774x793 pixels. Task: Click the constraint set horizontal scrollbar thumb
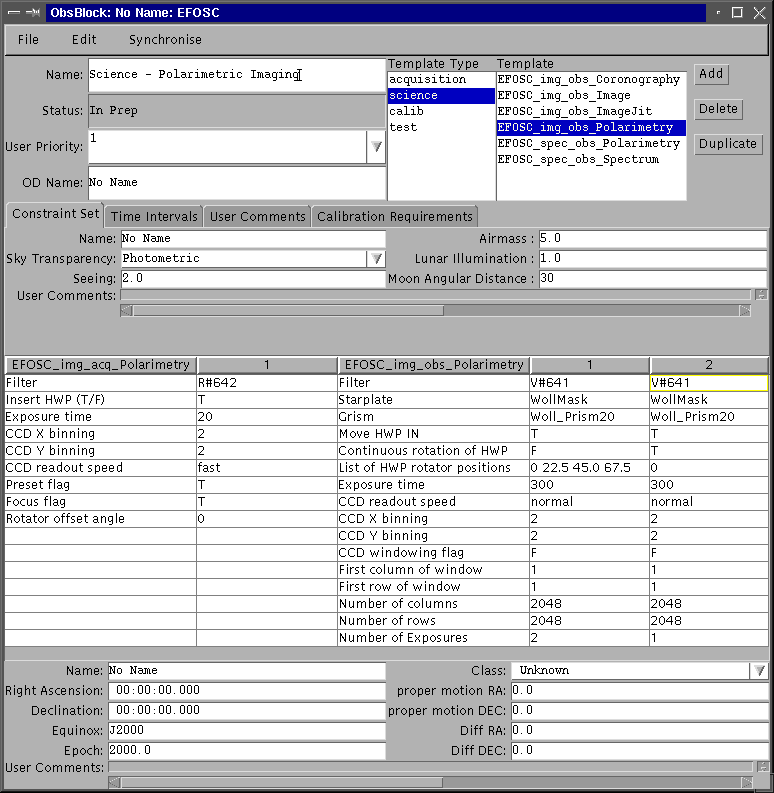point(288,311)
